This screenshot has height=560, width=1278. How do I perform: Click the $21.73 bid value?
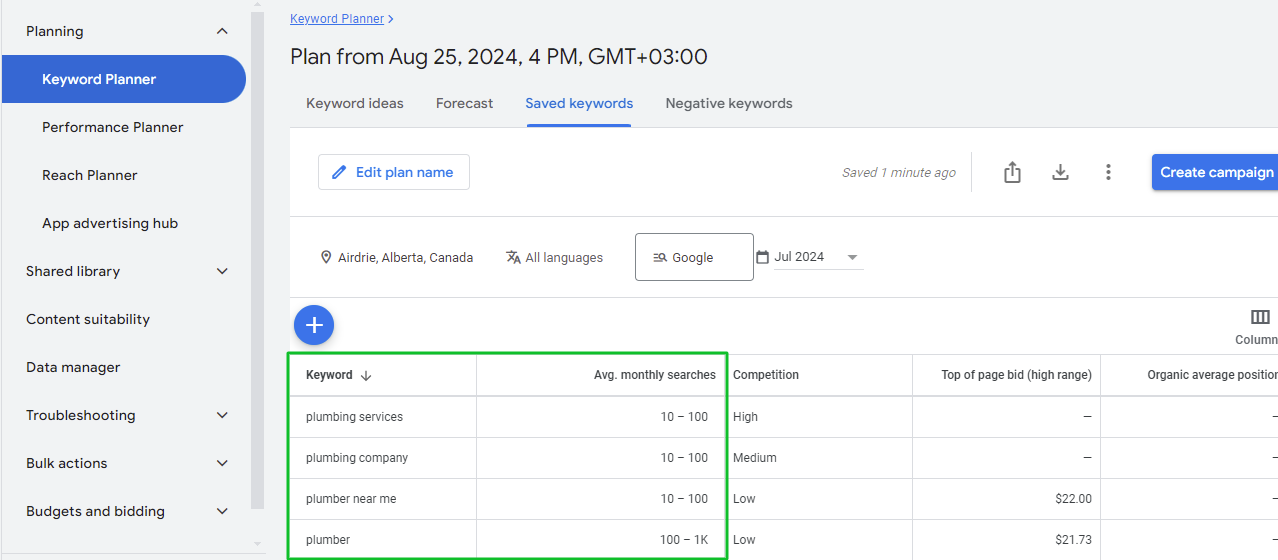(x=1073, y=540)
